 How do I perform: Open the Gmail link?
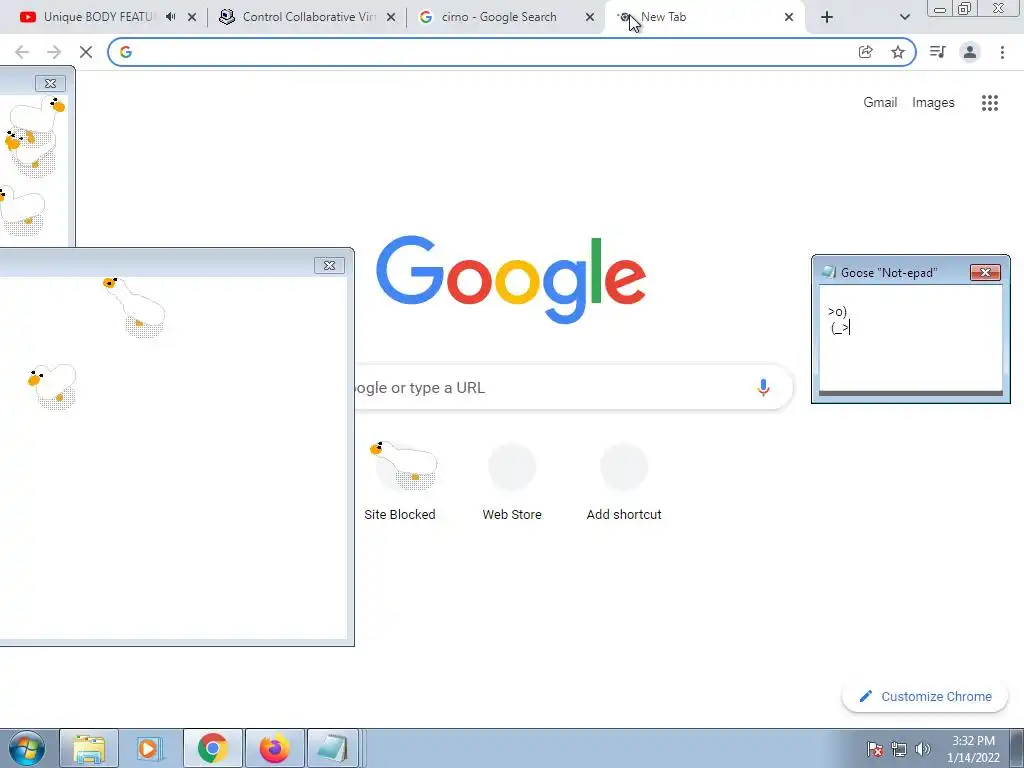880,103
